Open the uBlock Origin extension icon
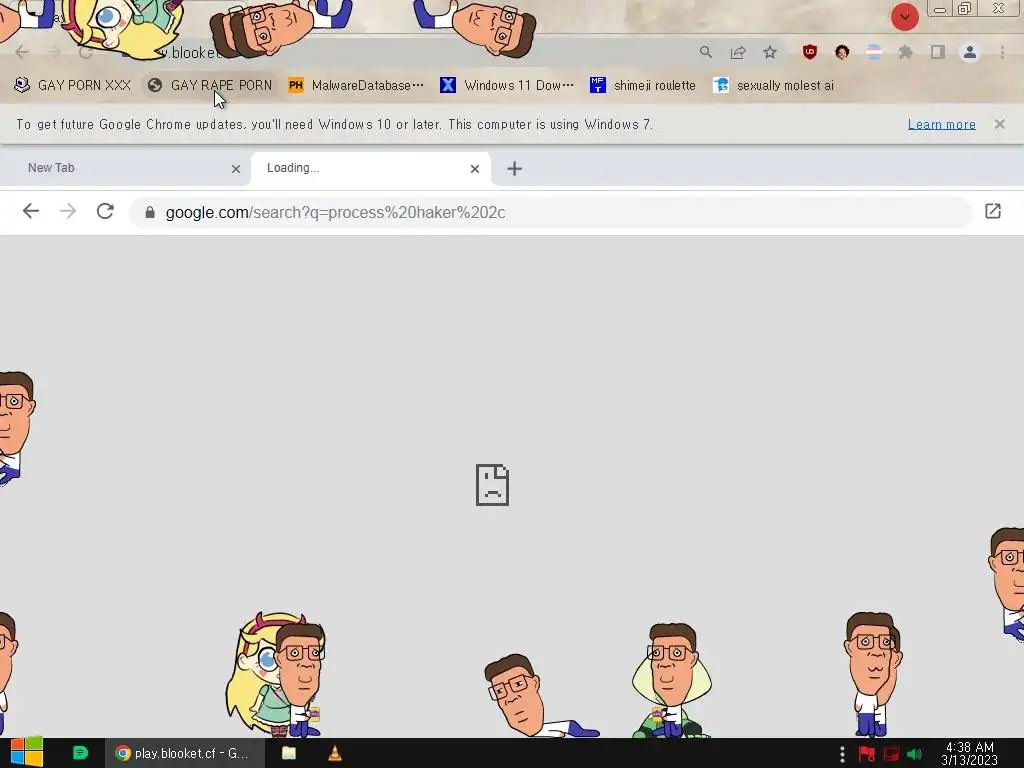This screenshot has width=1024, height=768. pos(810,52)
